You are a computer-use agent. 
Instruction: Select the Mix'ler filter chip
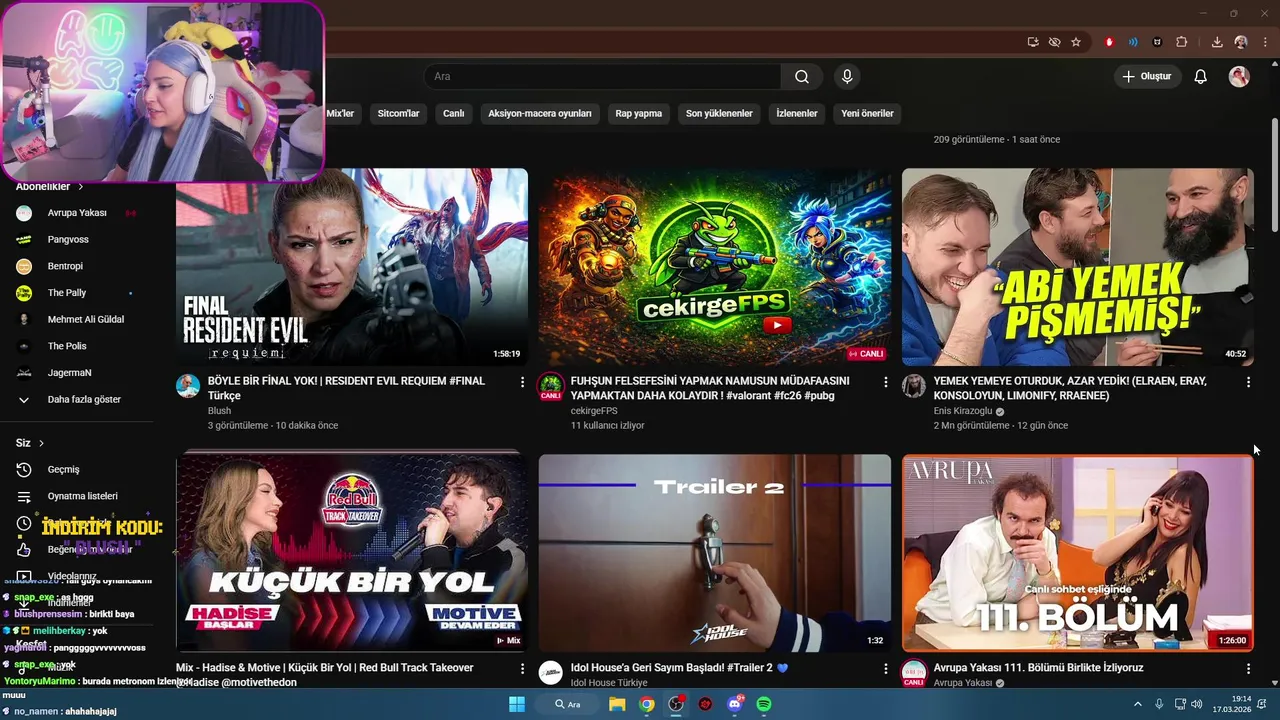[x=340, y=114]
